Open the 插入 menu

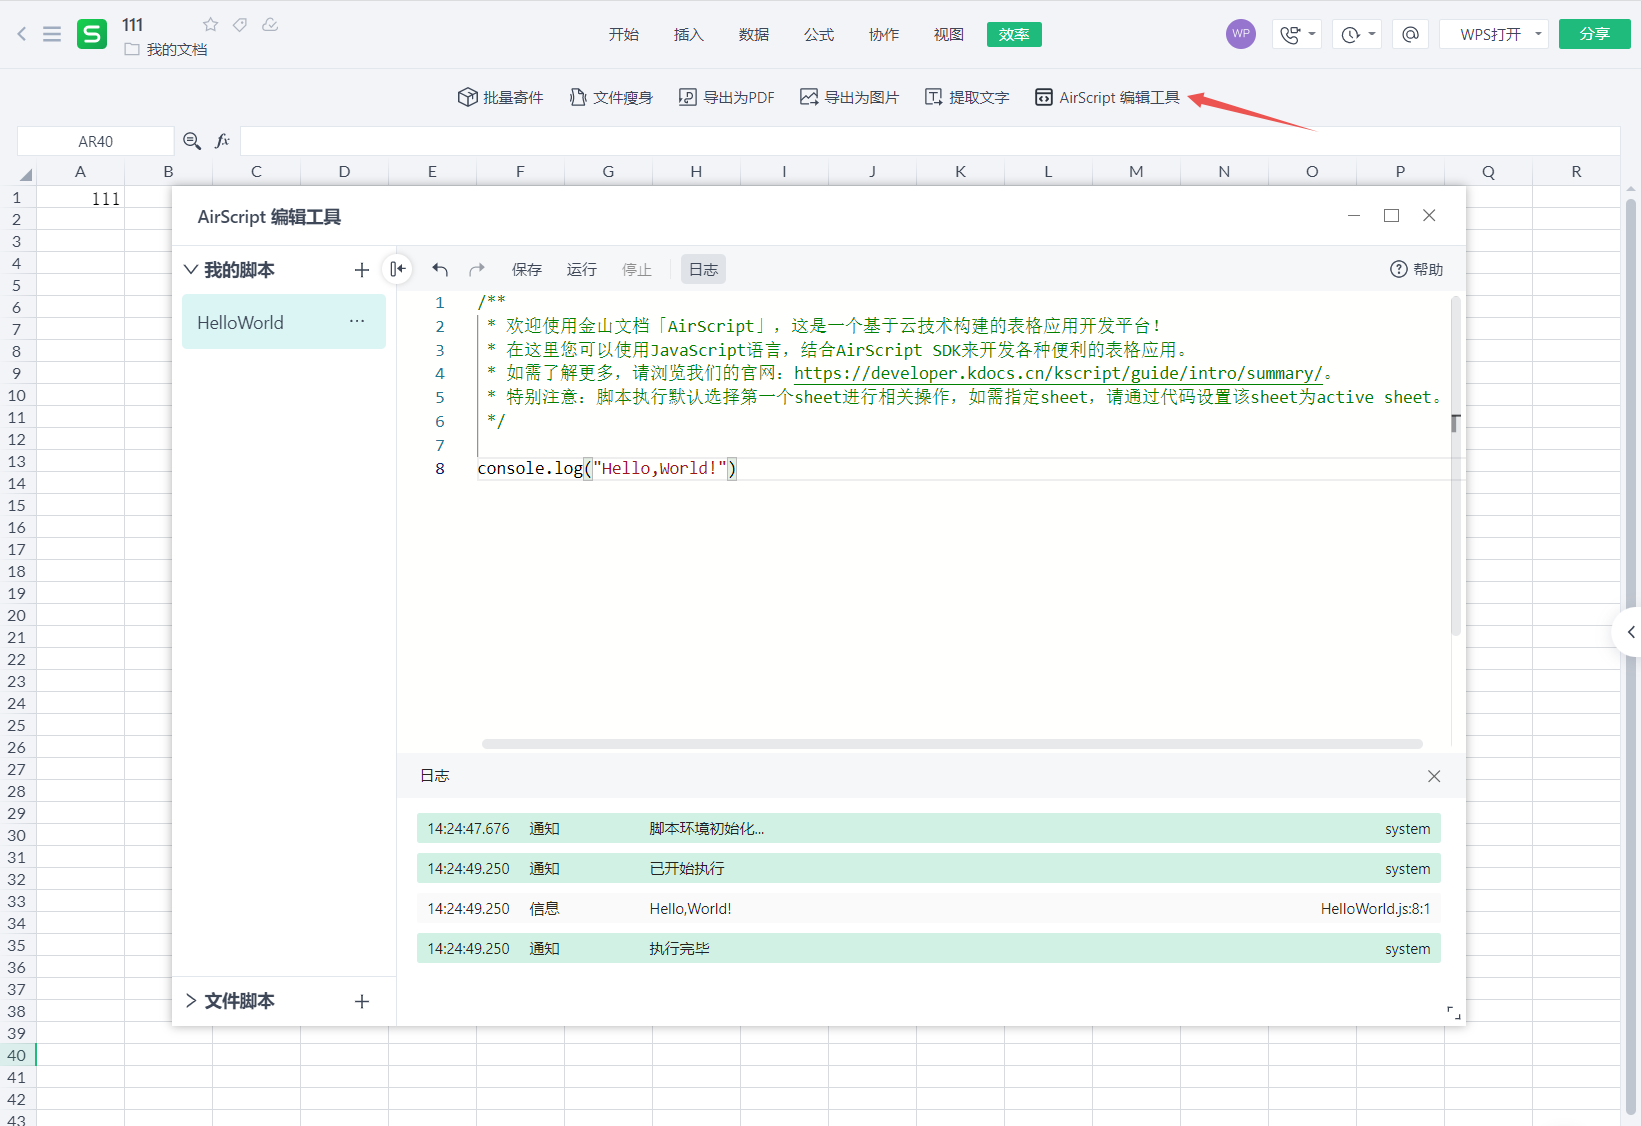pyautogui.click(x=688, y=33)
